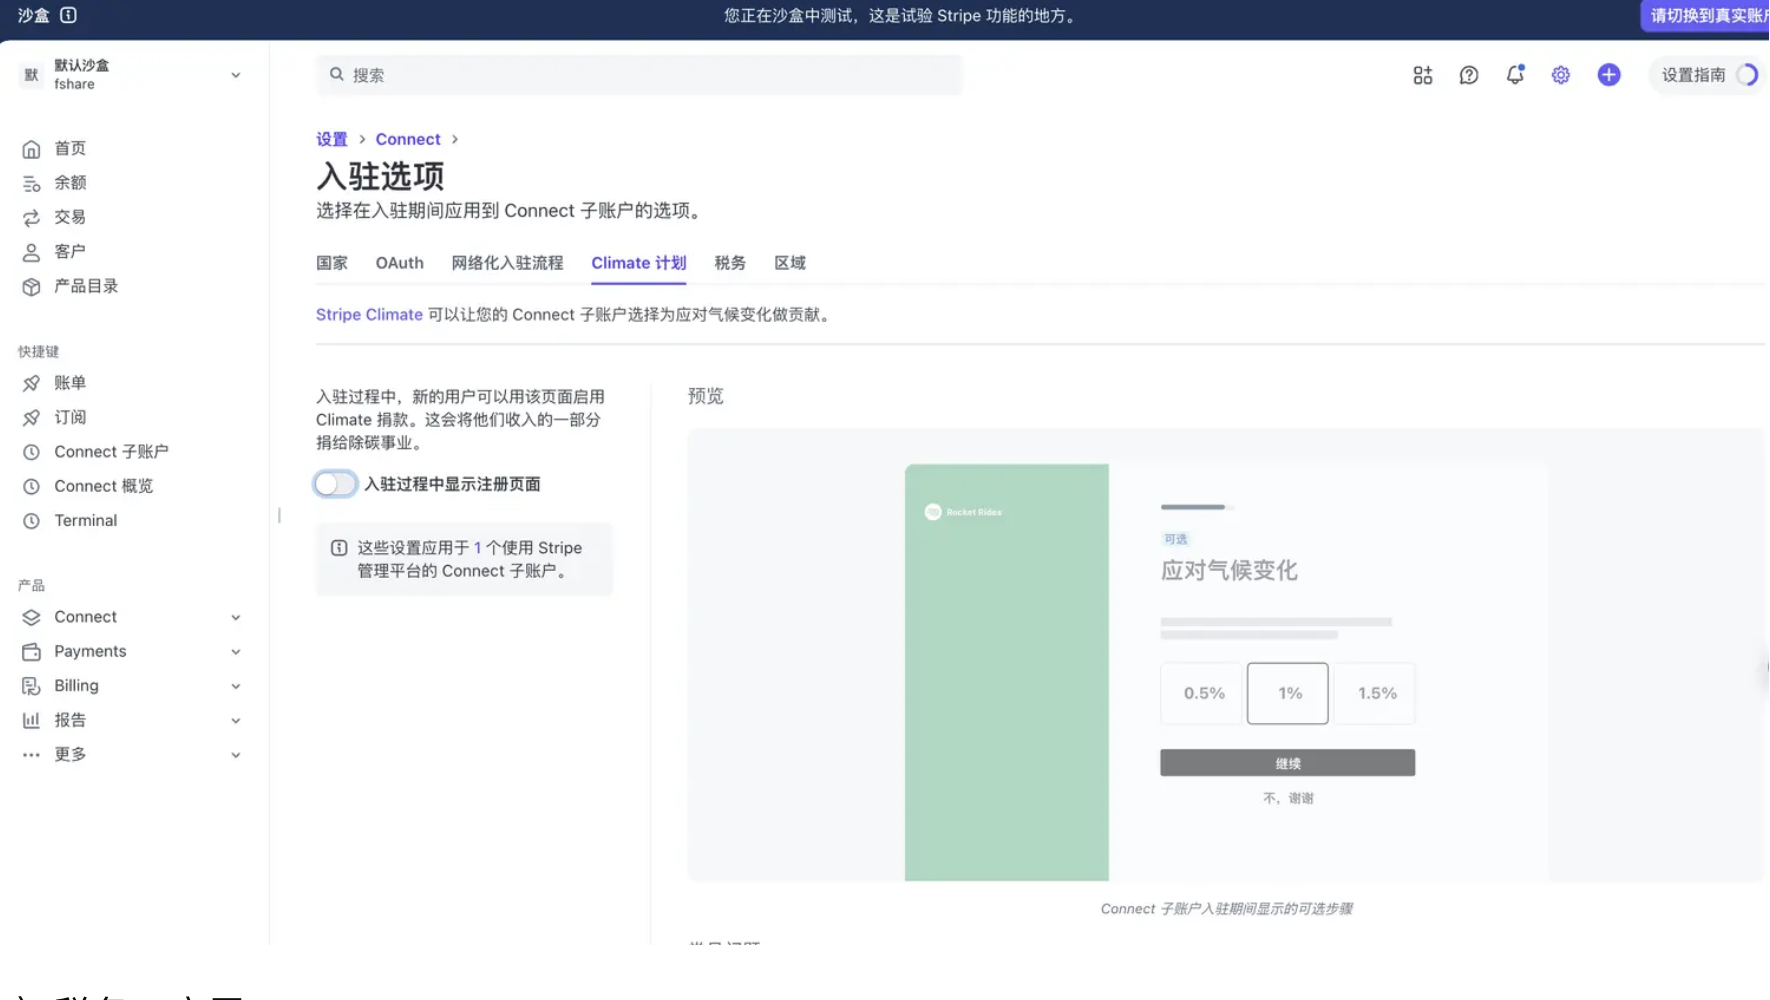Viewport: 1770px width, 1000px height.
Task: Click the 请切换到真实账户 button
Action: click(x=1704, y=16)
